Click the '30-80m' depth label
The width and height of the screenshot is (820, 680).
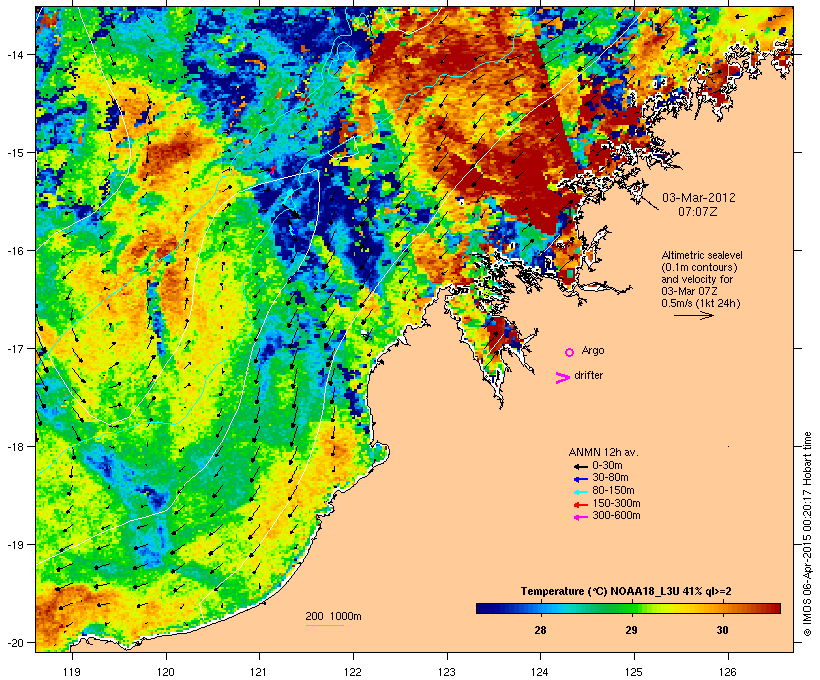click(610, 478)
